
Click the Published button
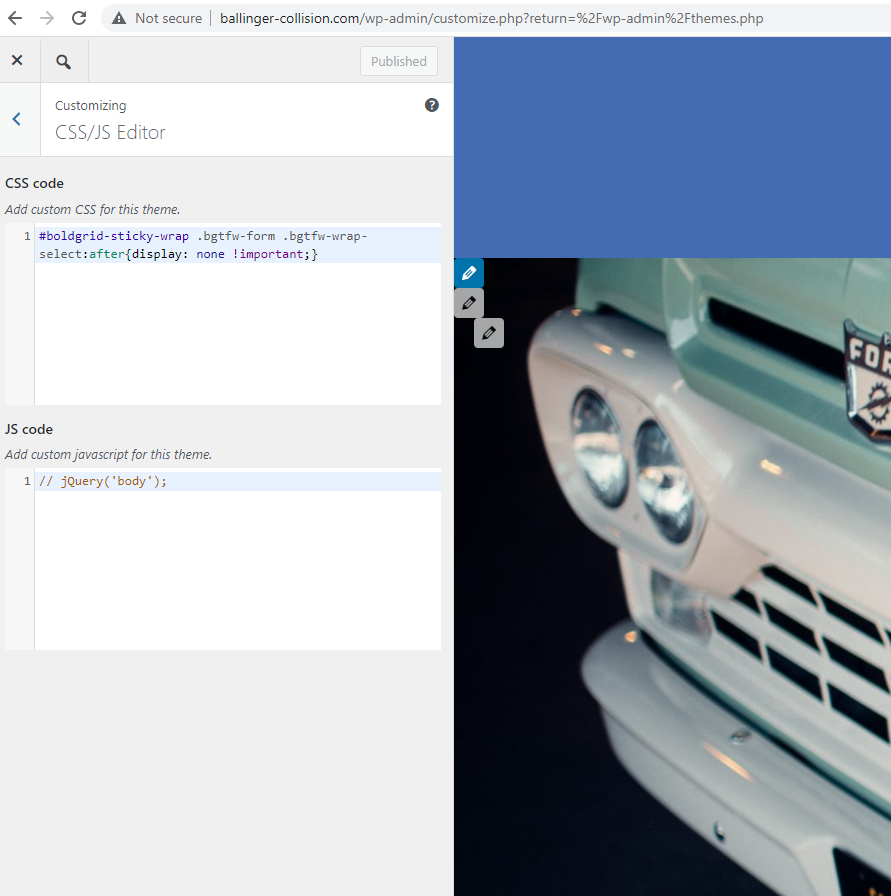(398, 61)
